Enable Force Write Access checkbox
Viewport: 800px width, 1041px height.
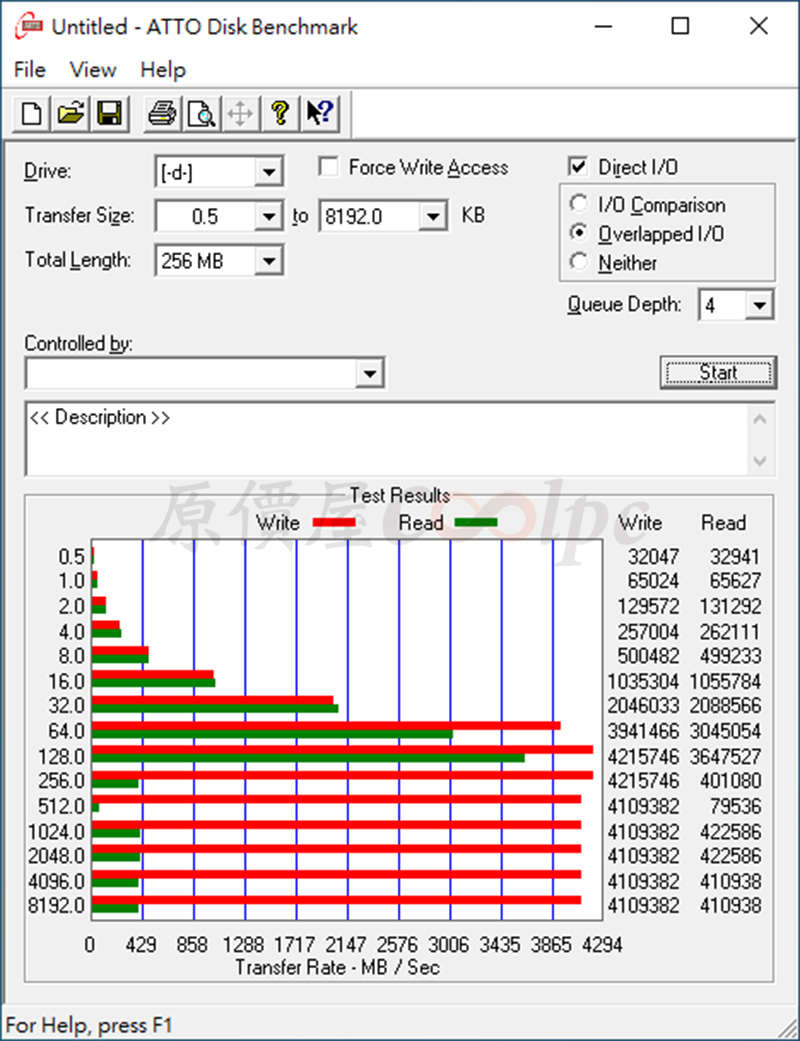[328, 167]
